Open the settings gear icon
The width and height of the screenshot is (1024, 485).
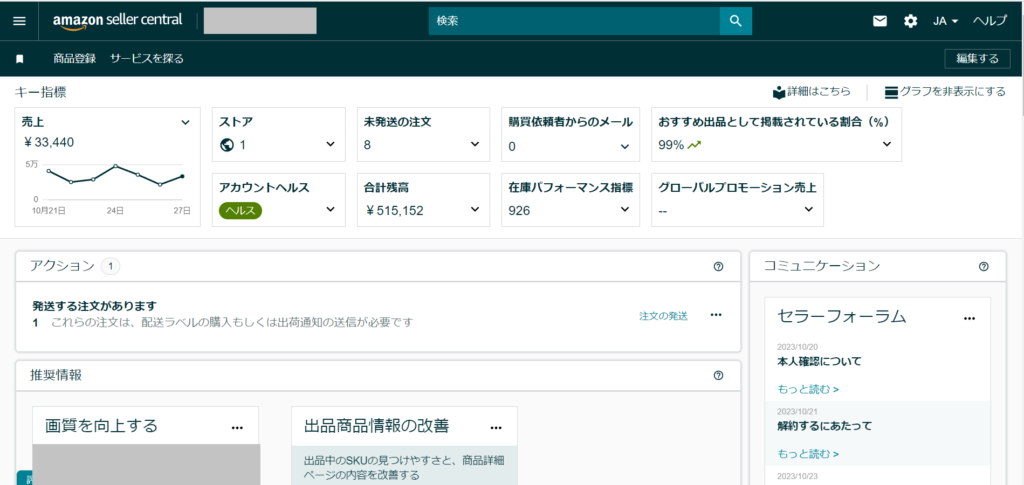[x=910, y=21]
